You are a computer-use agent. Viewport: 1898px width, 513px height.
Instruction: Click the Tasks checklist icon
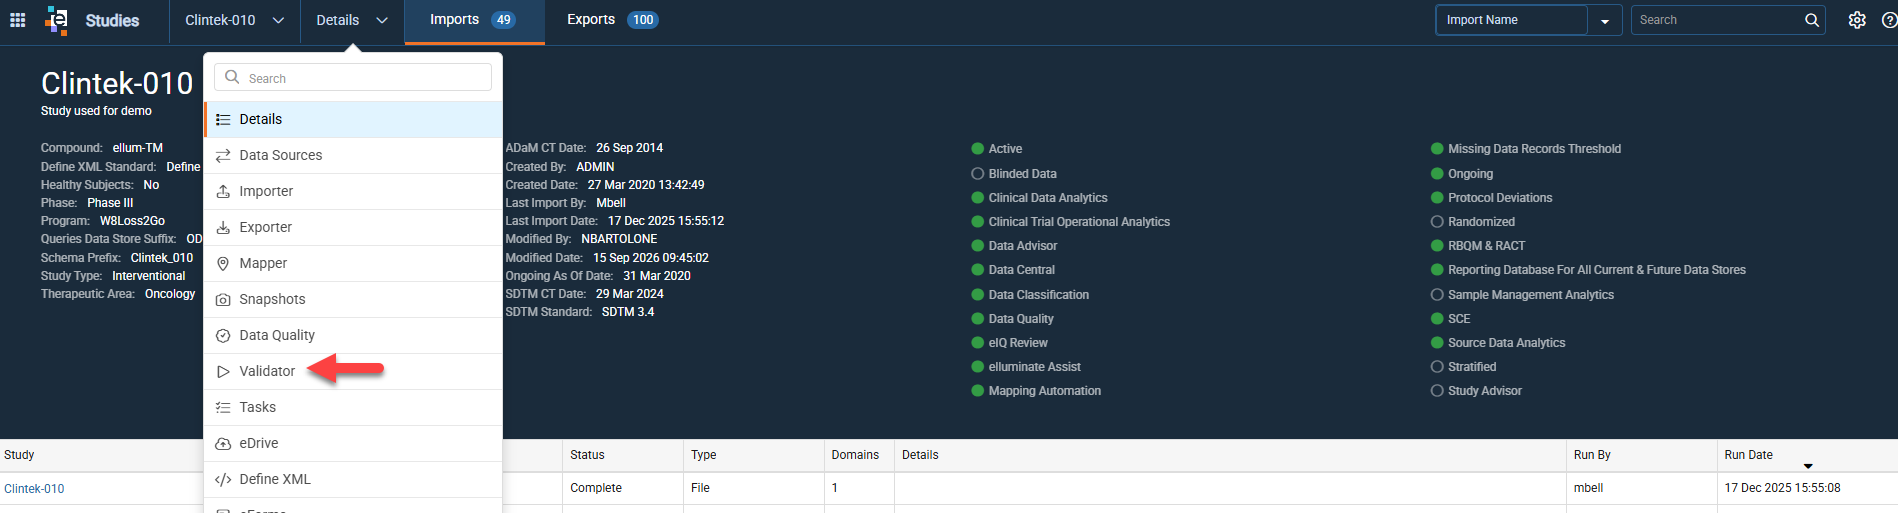point(223,407)
